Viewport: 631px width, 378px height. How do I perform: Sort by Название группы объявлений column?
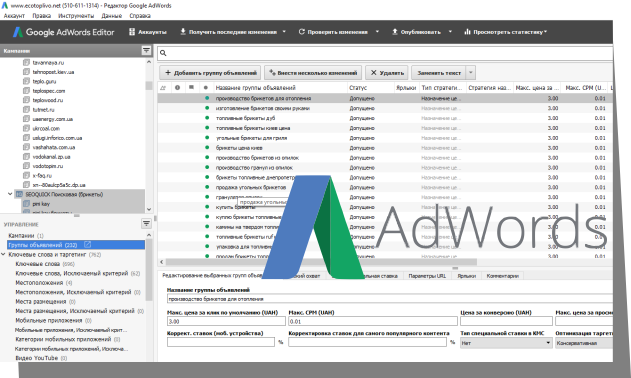point(256,87)
